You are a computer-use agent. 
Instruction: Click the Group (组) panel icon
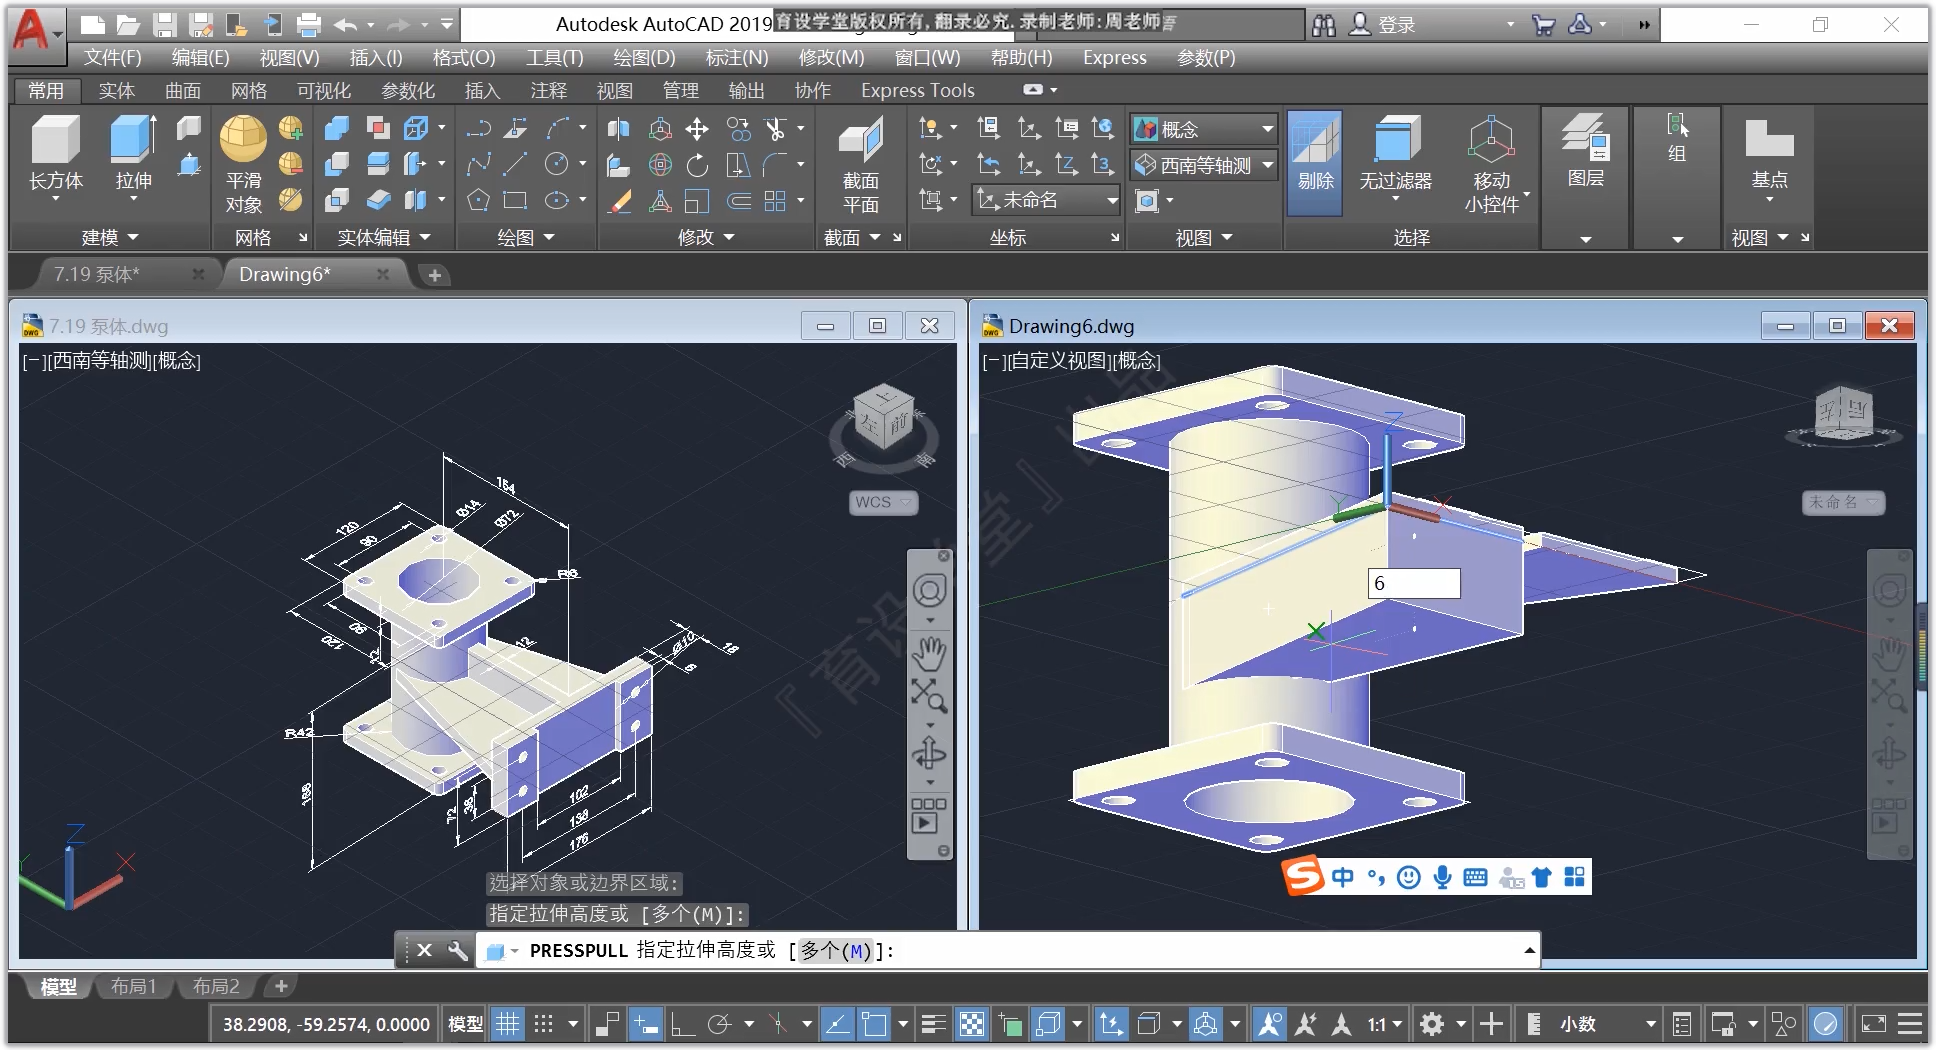(1677, 138)
